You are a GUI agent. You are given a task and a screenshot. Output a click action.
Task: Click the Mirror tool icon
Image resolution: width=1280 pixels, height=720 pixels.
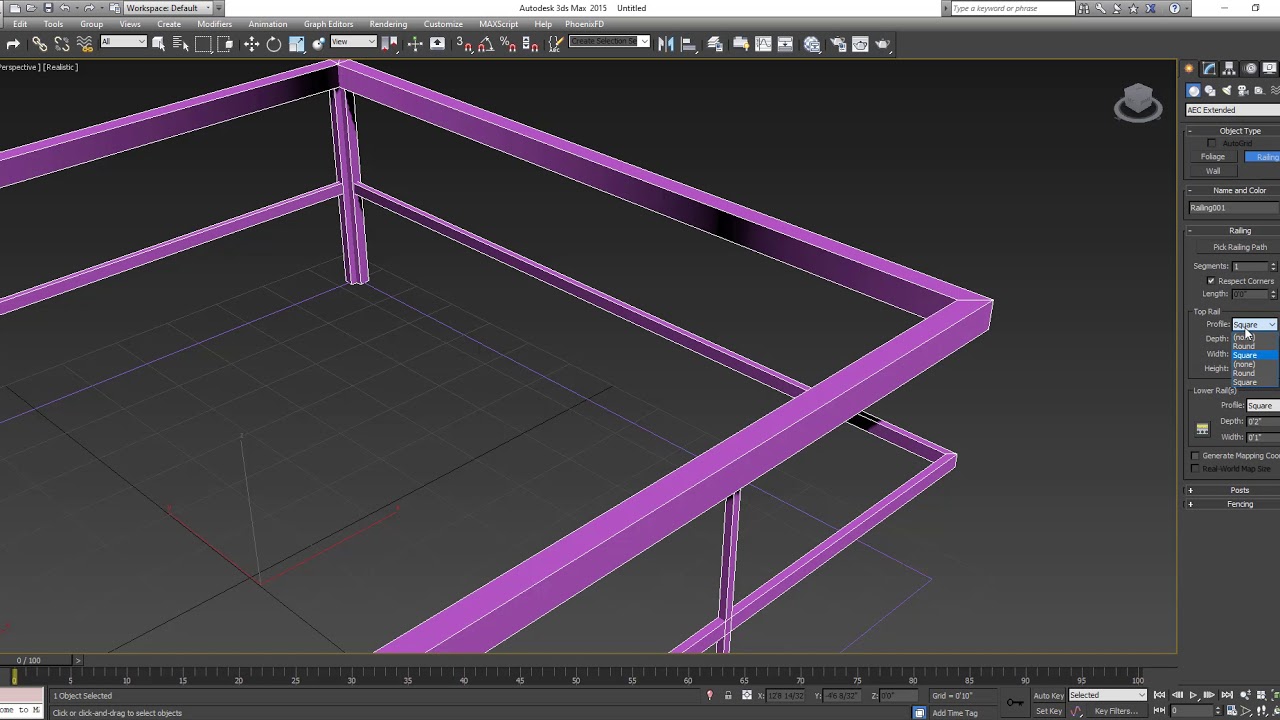tap(666, 44)
